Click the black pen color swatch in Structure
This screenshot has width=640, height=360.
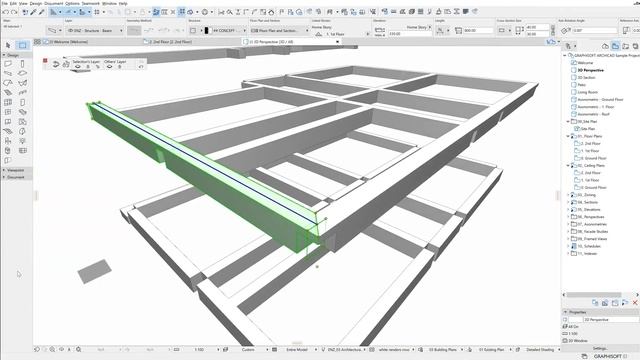207,31
